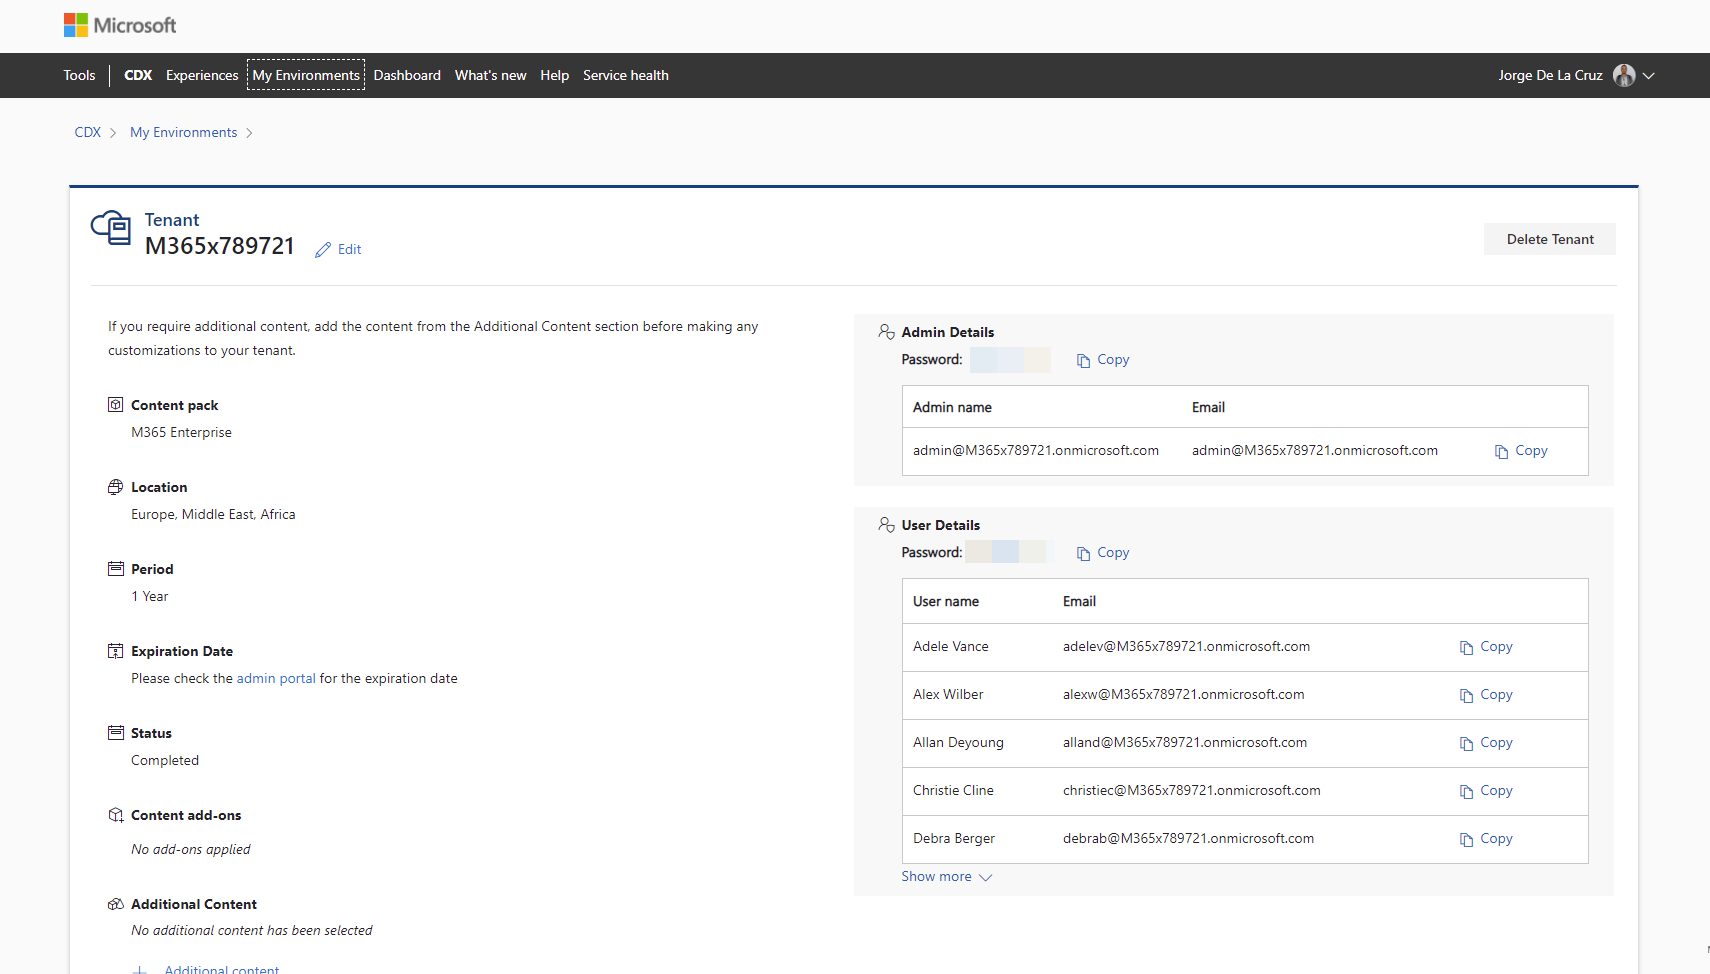Click the Expiration Date icon
This screenshot has height=974, width=1710.
coord(116,651)
